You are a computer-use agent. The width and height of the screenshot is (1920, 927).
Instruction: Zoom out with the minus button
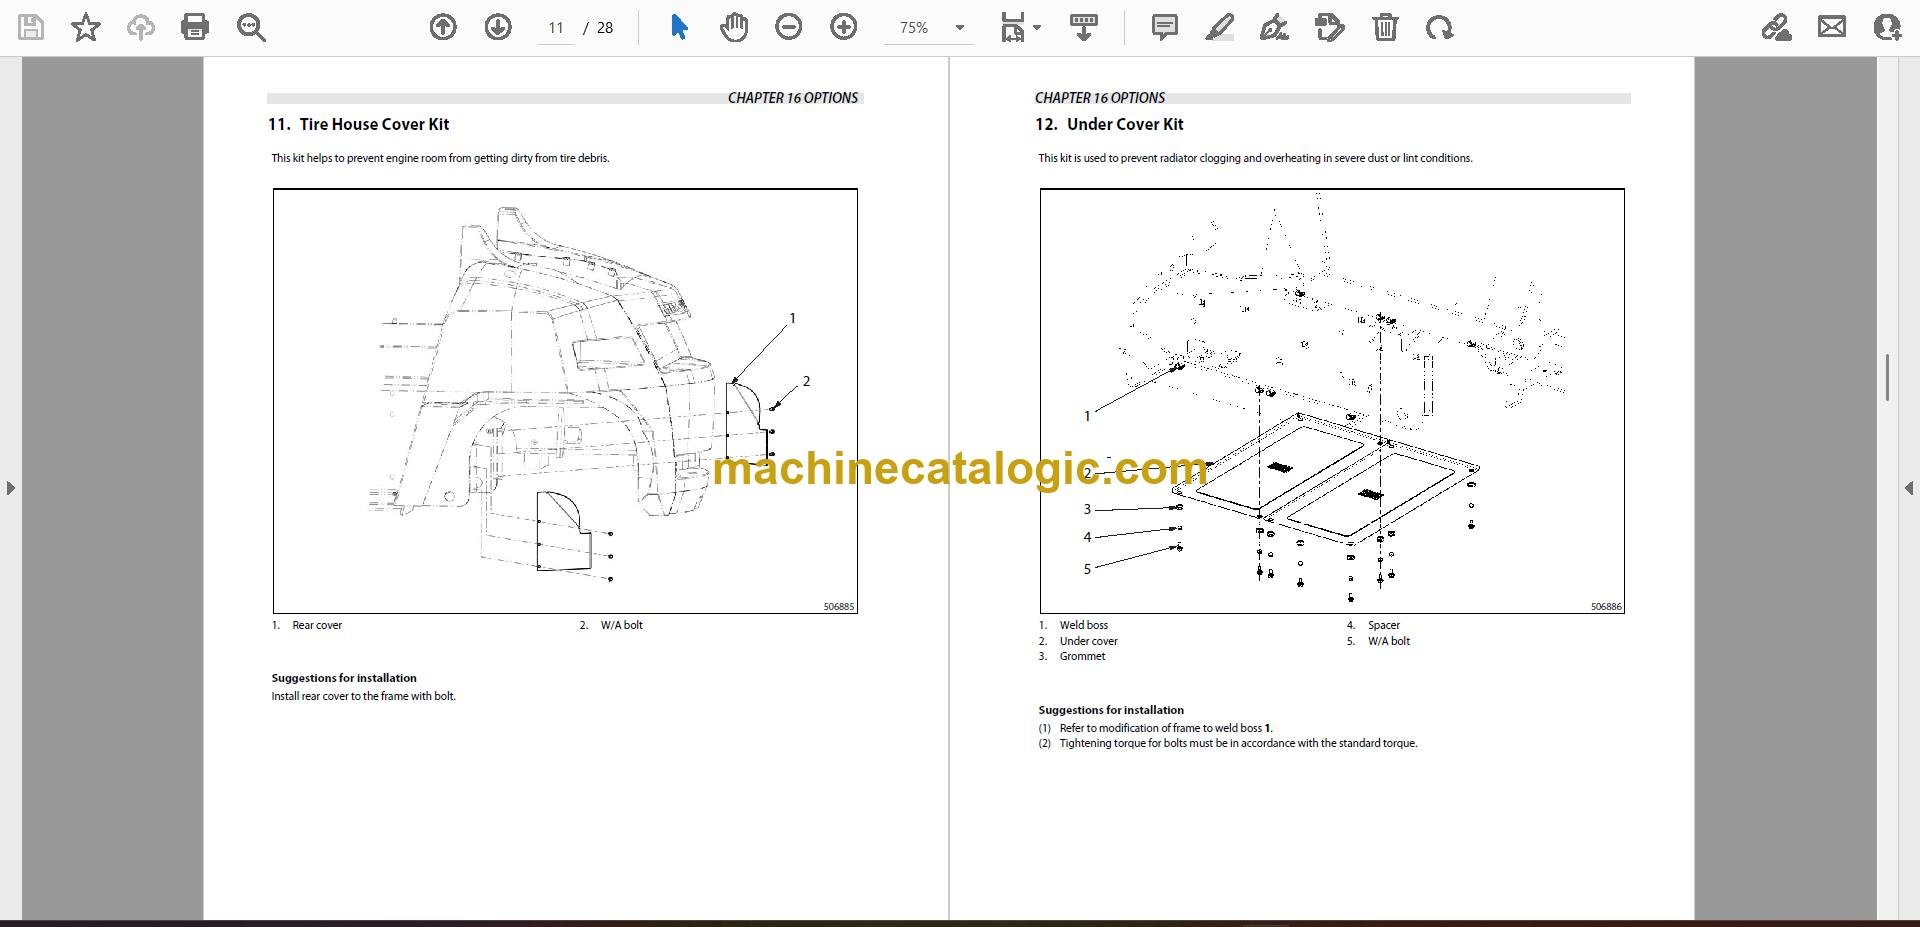[x=789, y=27]
